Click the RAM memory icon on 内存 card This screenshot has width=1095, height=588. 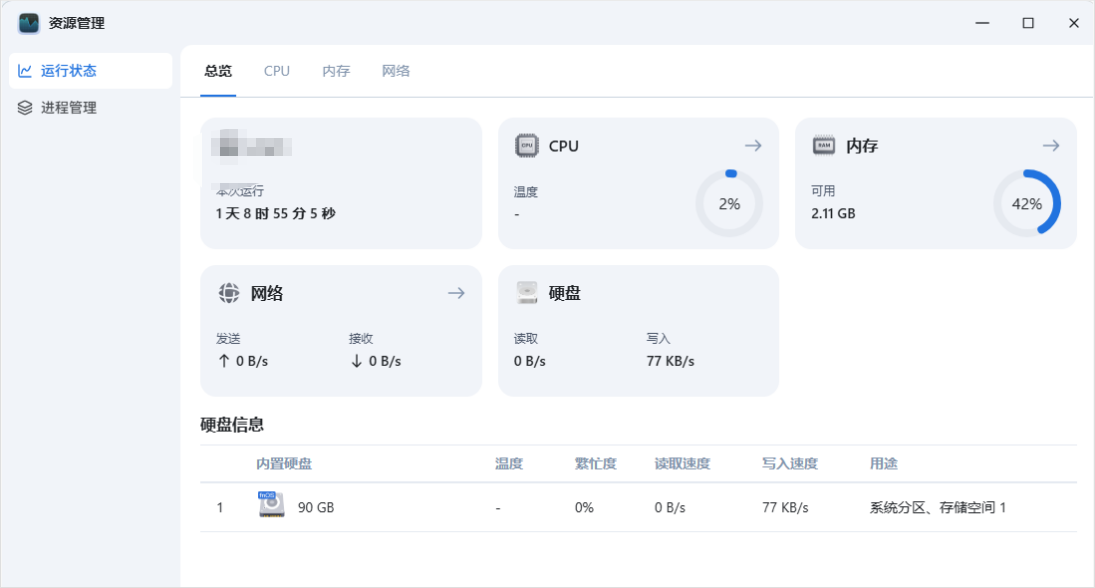point(823,146)
